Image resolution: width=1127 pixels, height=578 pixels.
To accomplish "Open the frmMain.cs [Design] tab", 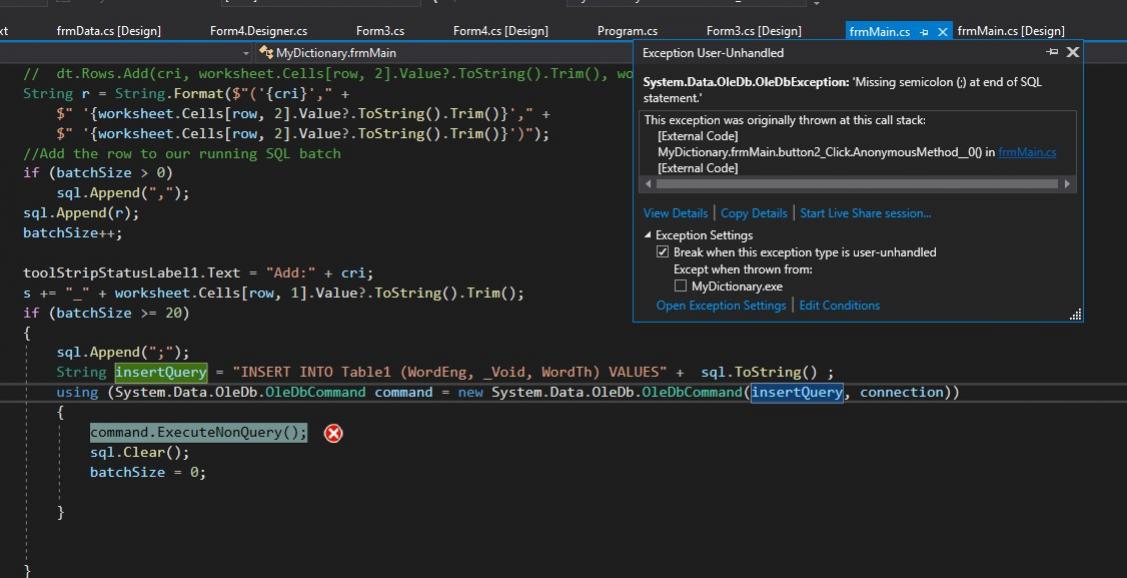I will point(1010,31).
